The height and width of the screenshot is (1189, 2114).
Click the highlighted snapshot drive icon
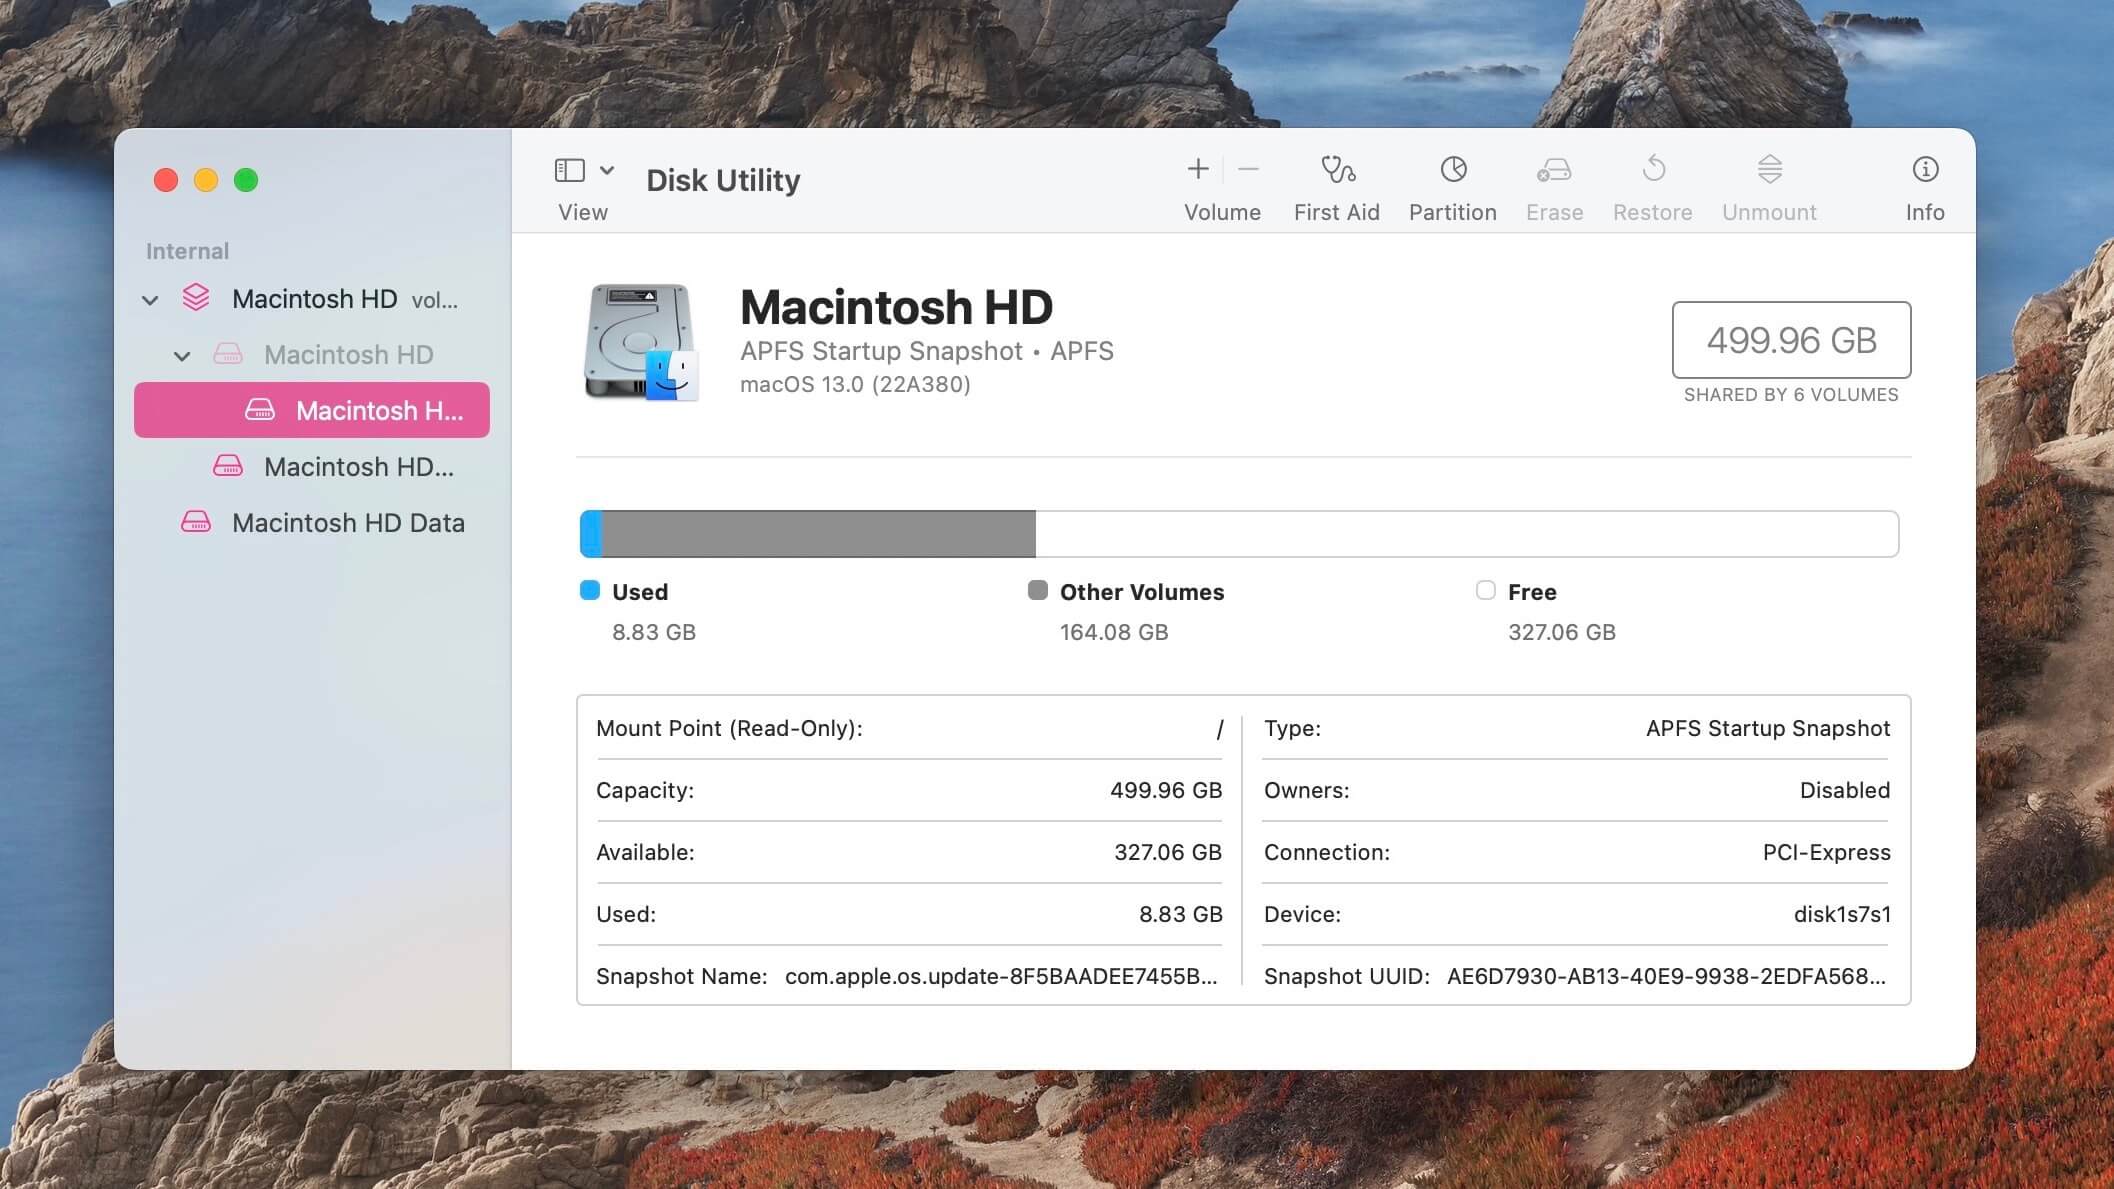coord(260,410)
